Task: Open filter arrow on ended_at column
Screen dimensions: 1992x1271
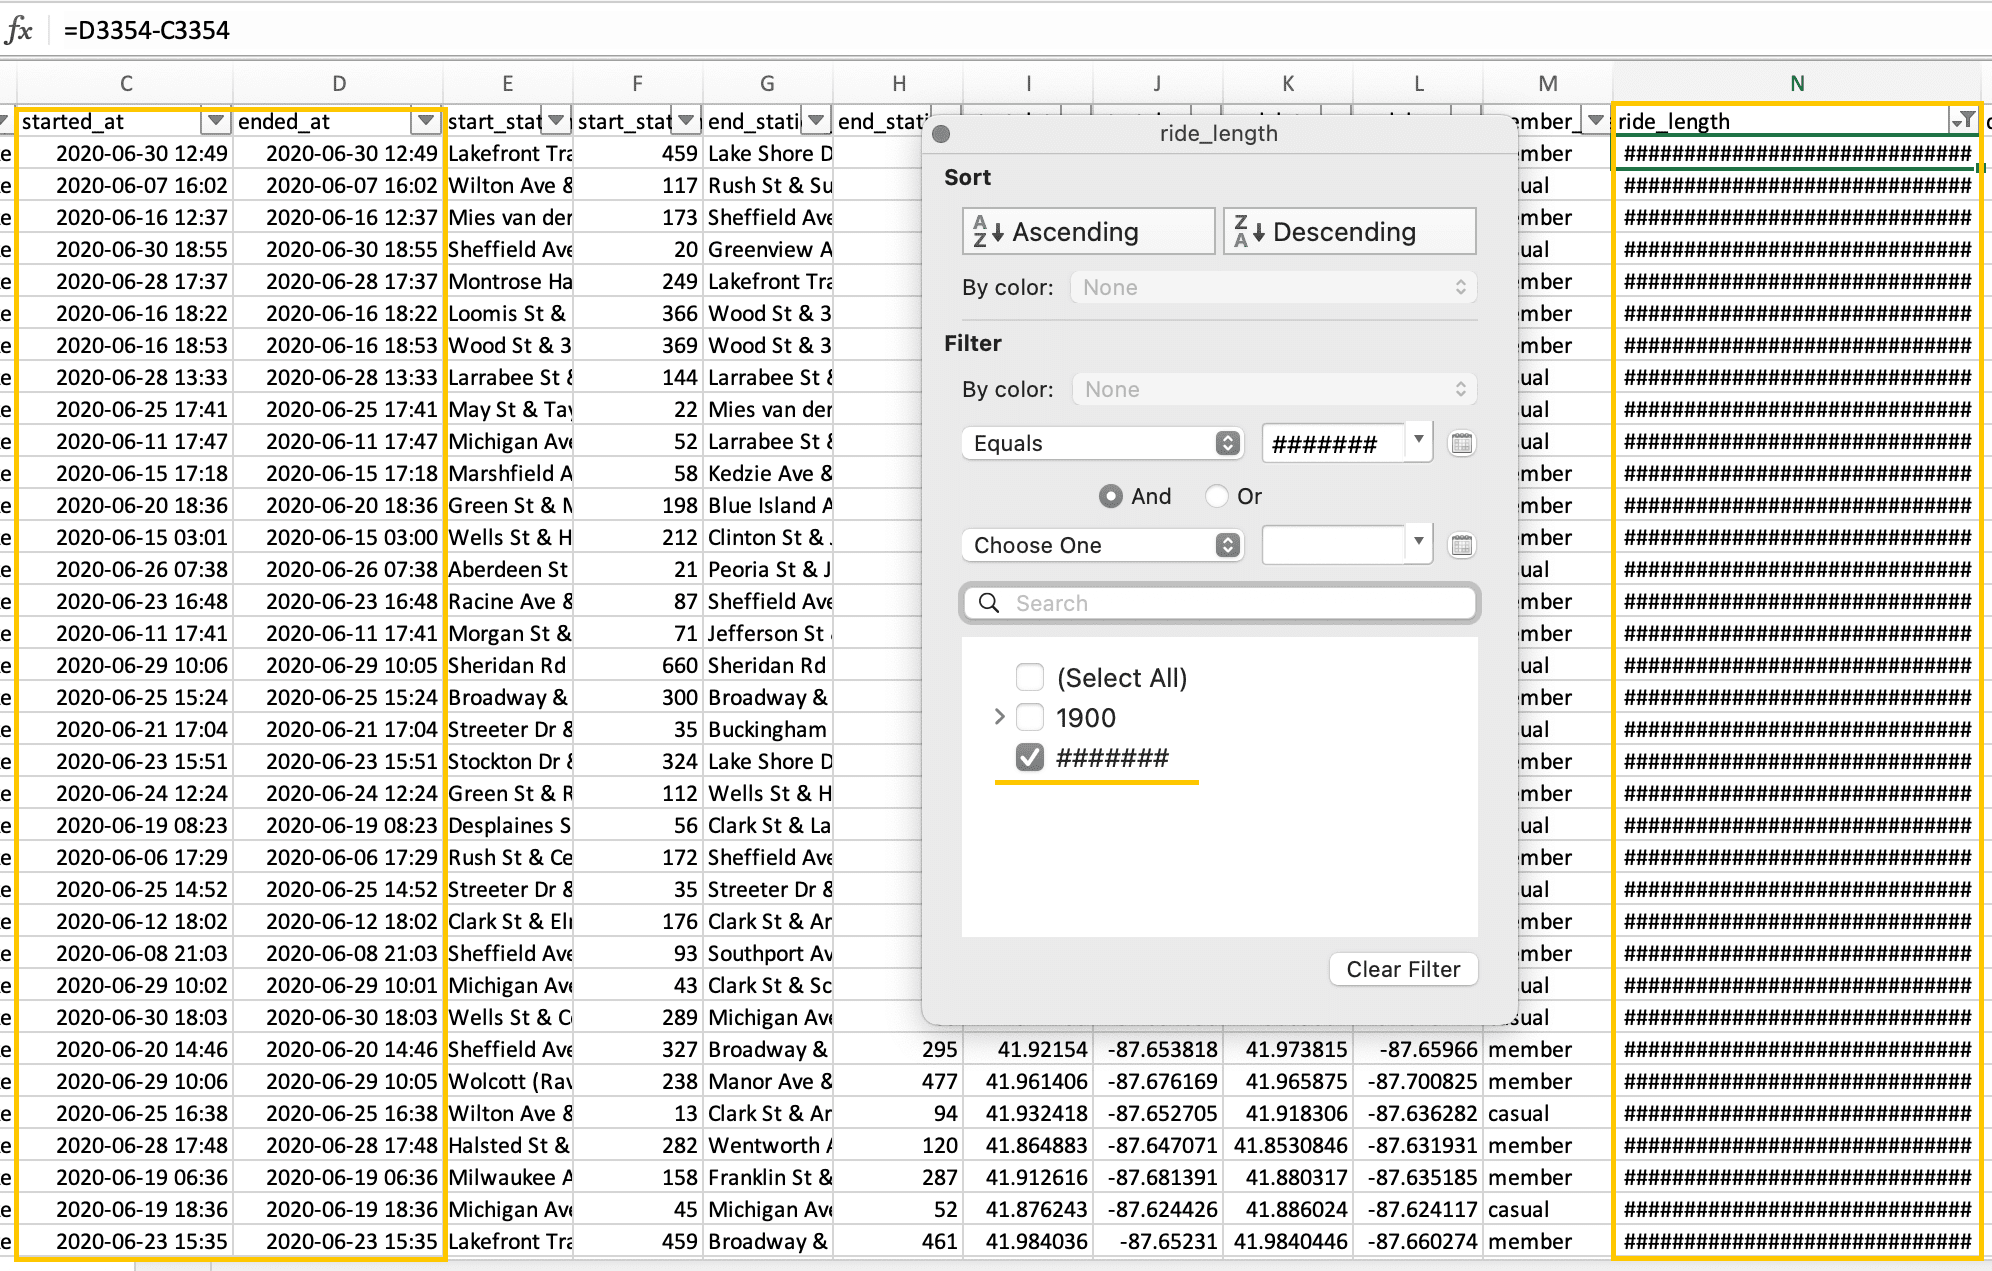Action: pyautogui.click(x=426, y=121)
